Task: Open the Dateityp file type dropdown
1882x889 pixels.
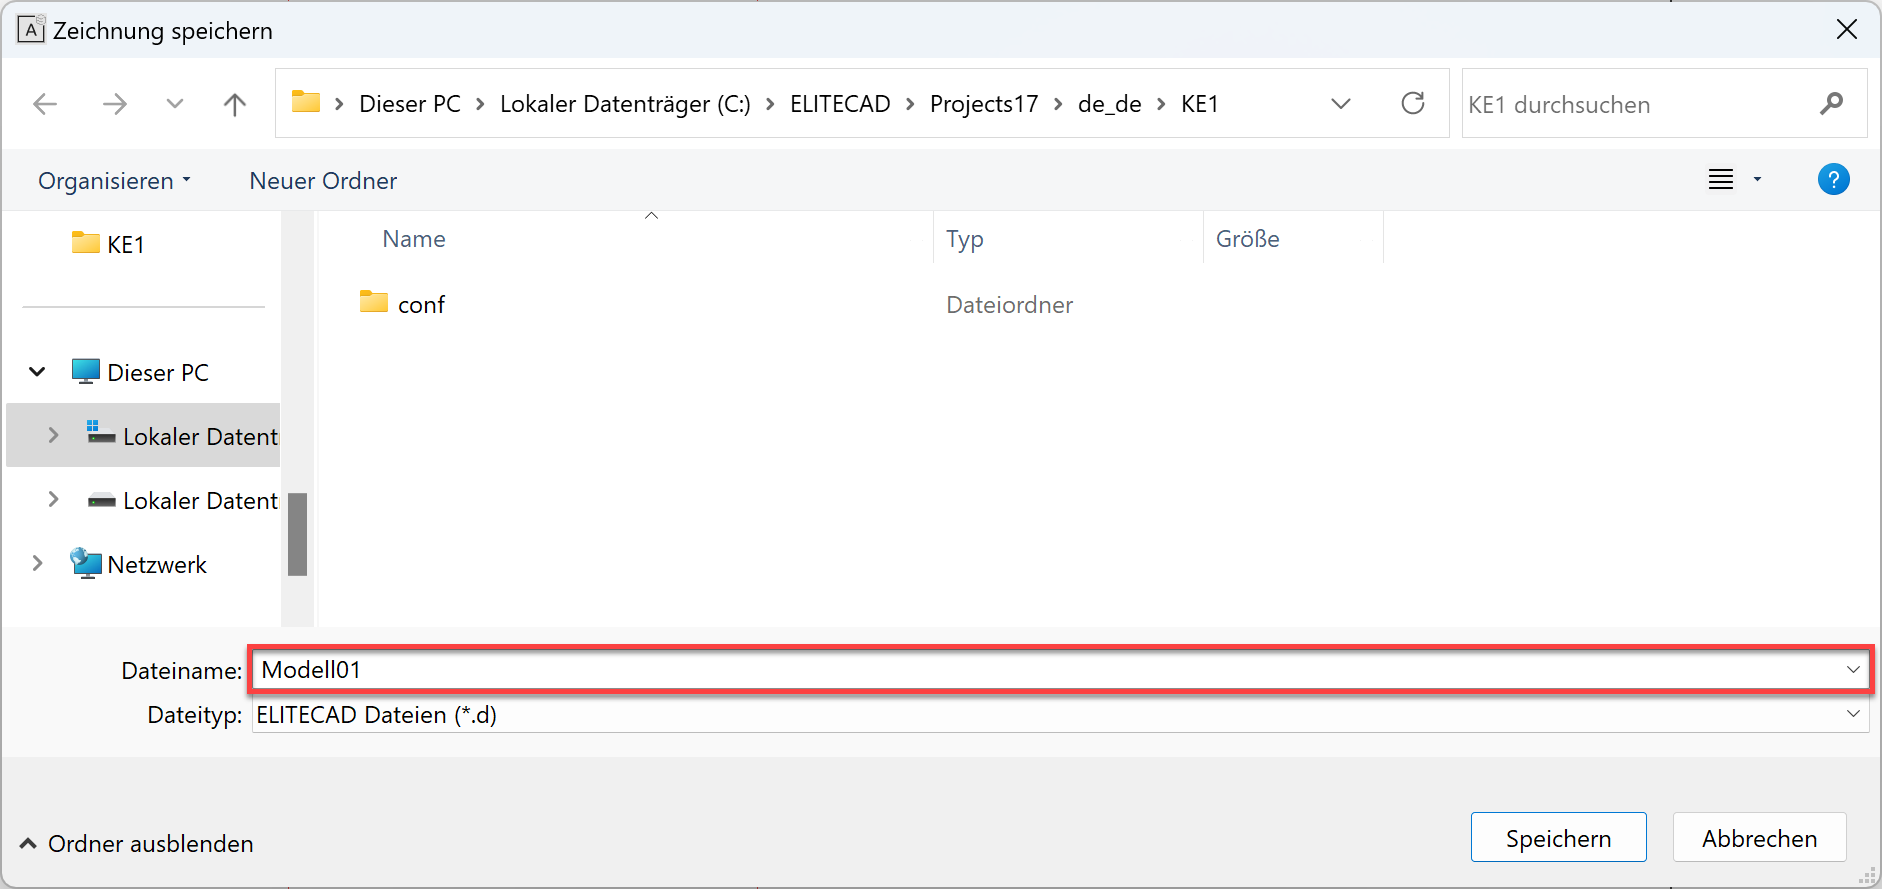Action: (x=1852, y=714)
